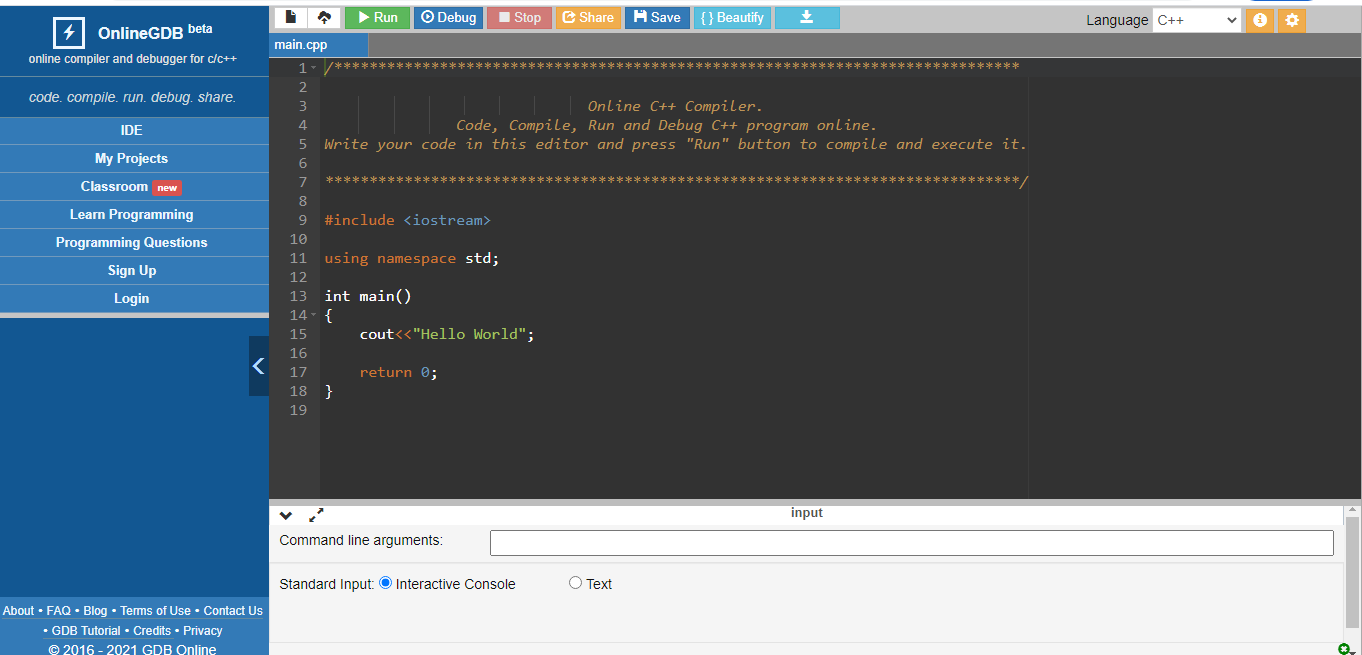Click the Command line arguments field
Viewport: 1362px width, 655px height.
coord(911,543)
